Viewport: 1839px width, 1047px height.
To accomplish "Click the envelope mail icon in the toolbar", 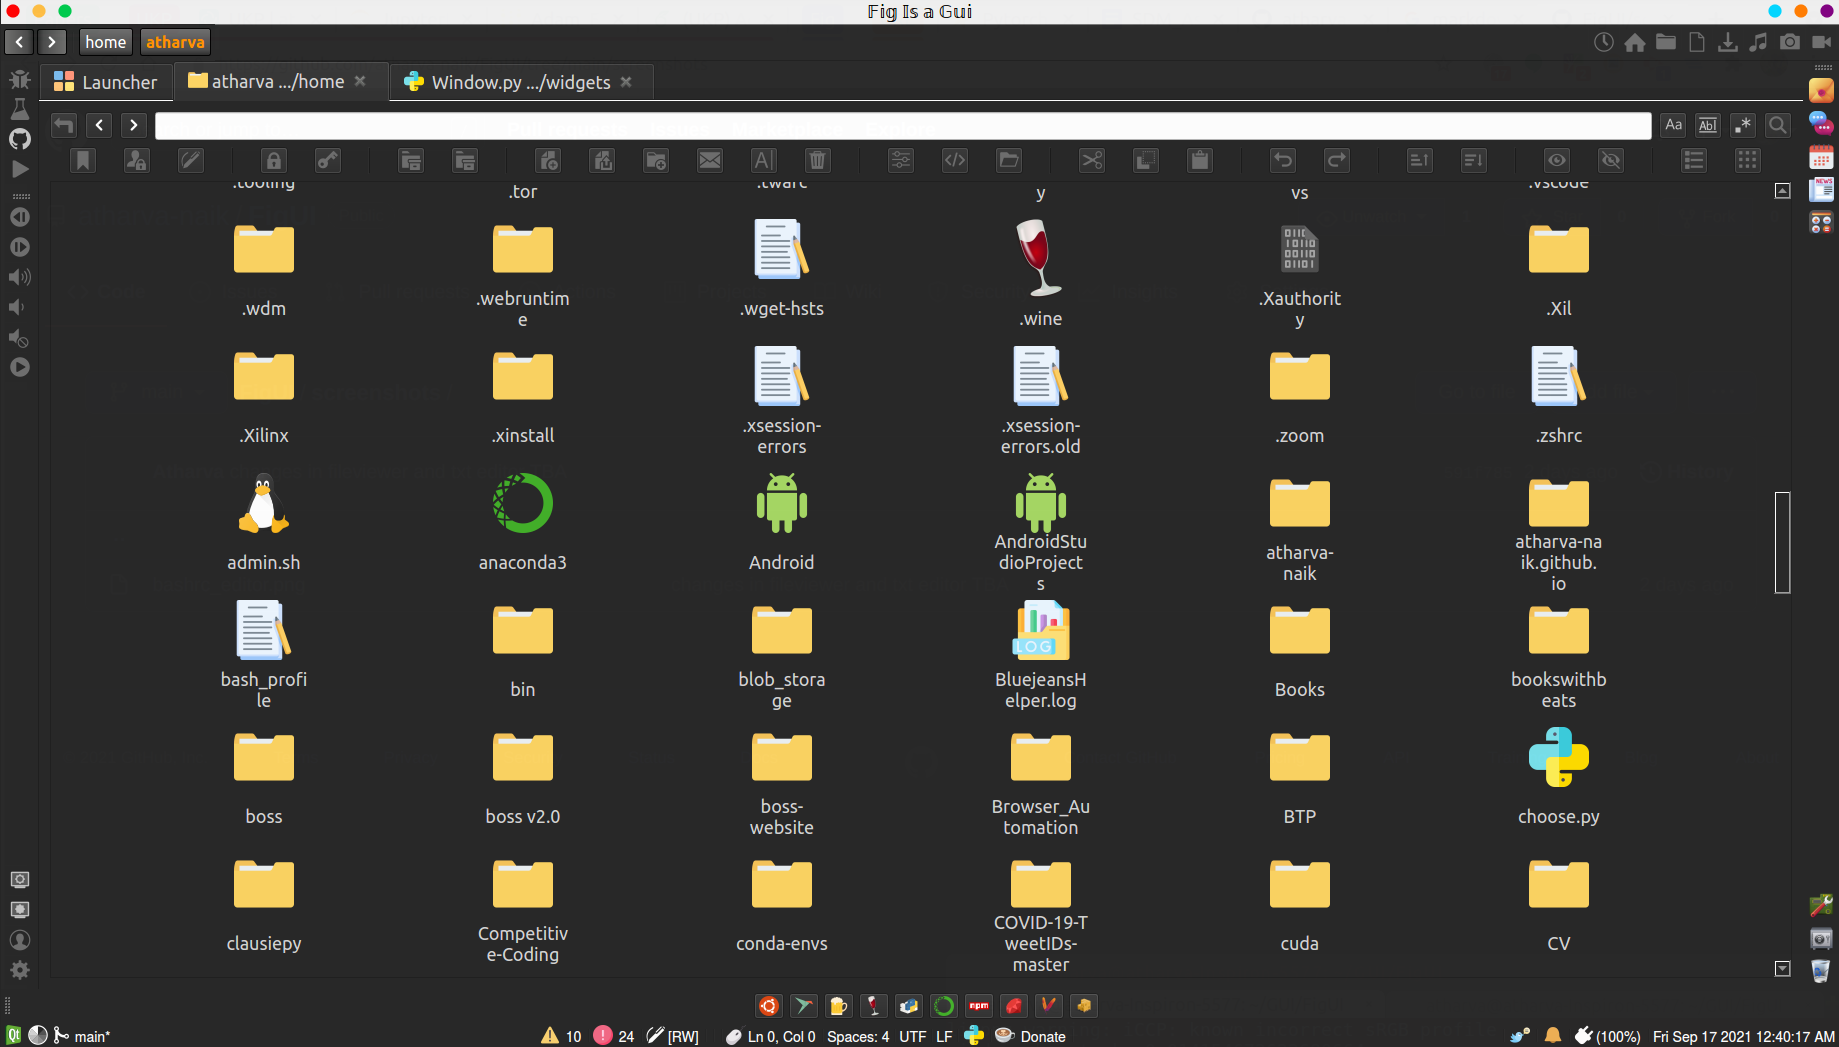I will pos(709,160).
